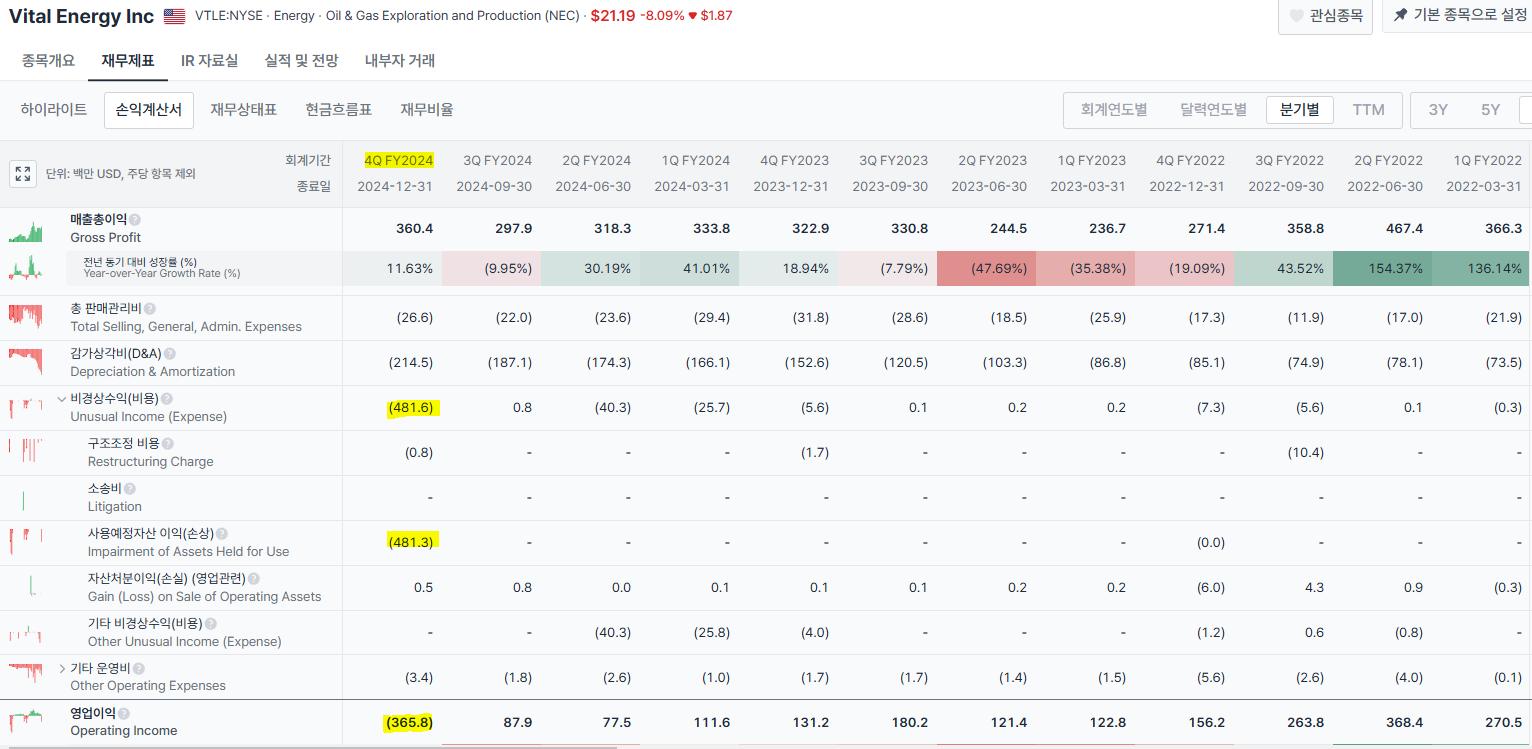Open the 재무상태표 tab

point(243,110)
